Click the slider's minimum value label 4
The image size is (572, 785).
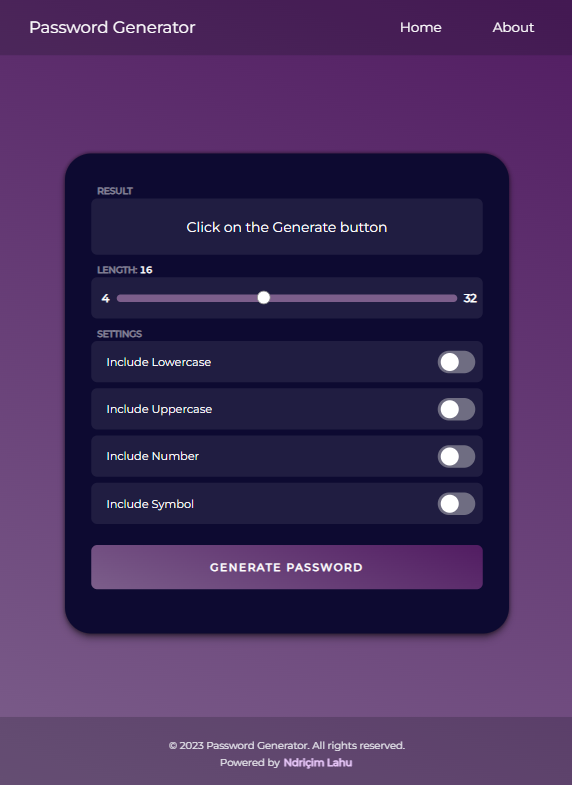pyautogui.click(x=106, y=298)
